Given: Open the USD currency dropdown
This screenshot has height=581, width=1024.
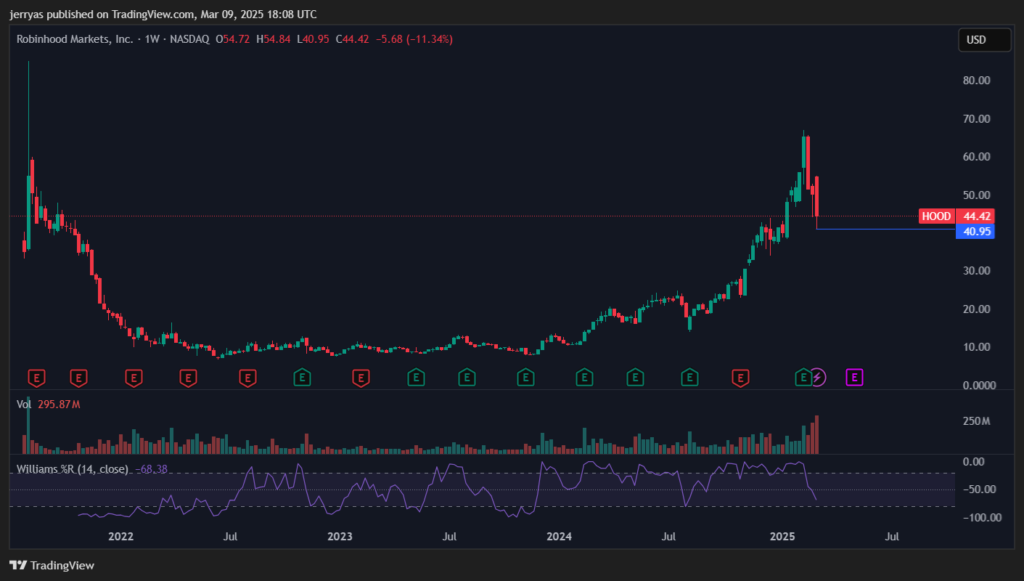Looking at the screenshot, I should click(x=975, y=40).
